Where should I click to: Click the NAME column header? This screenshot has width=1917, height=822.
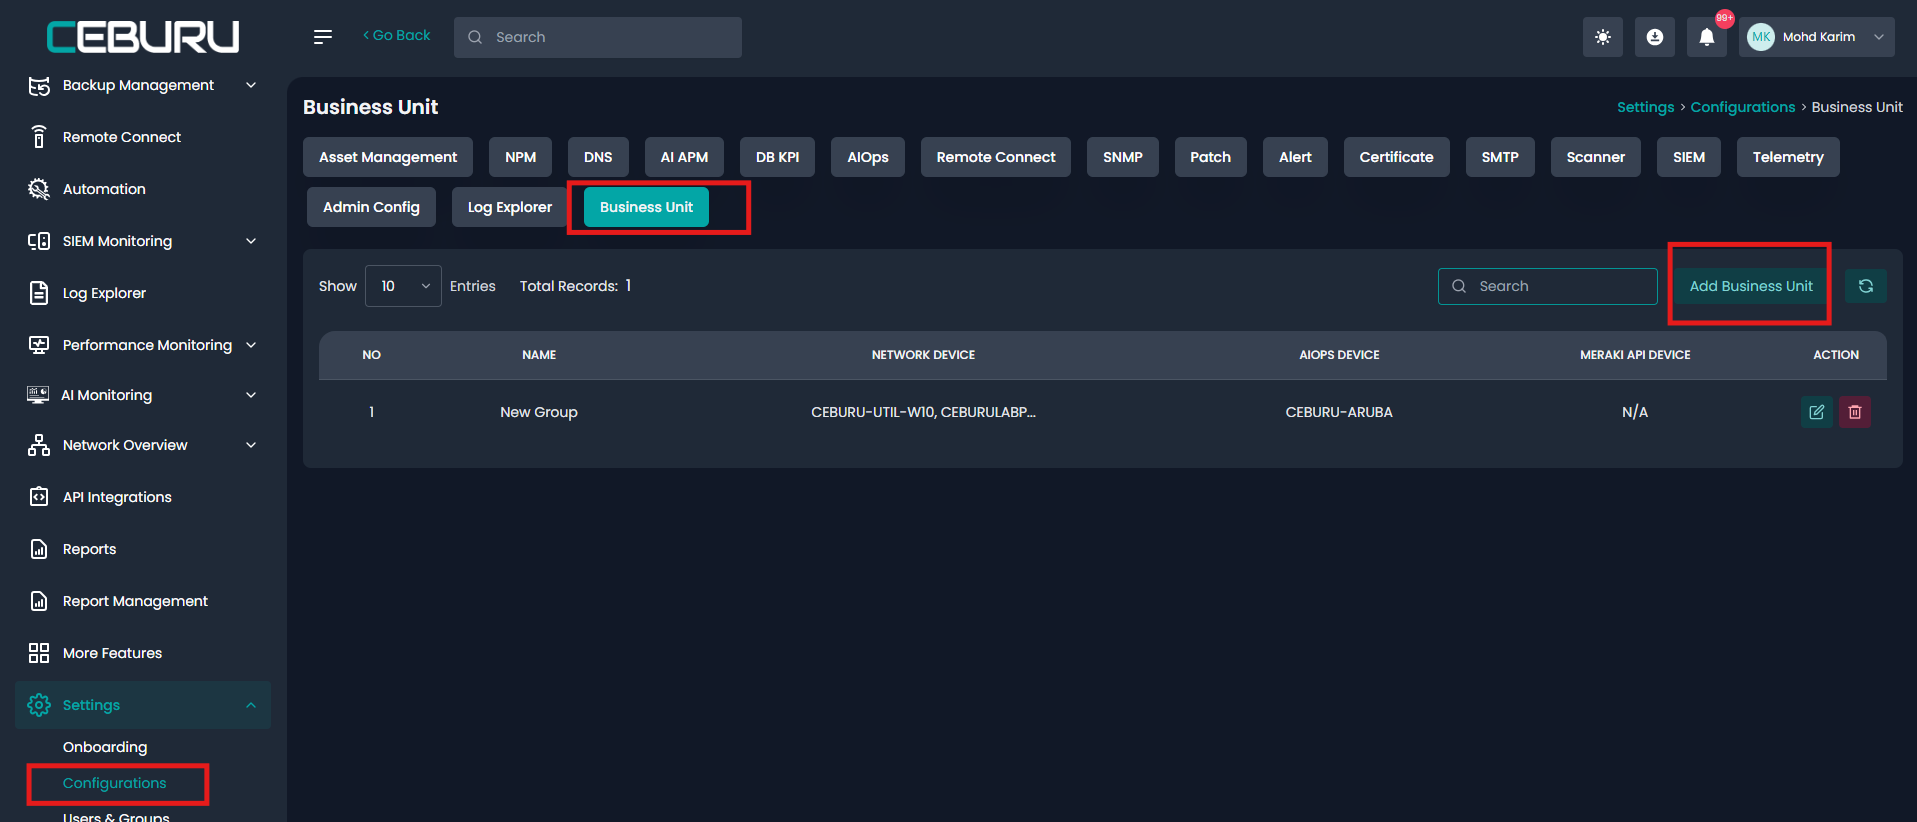539,355
